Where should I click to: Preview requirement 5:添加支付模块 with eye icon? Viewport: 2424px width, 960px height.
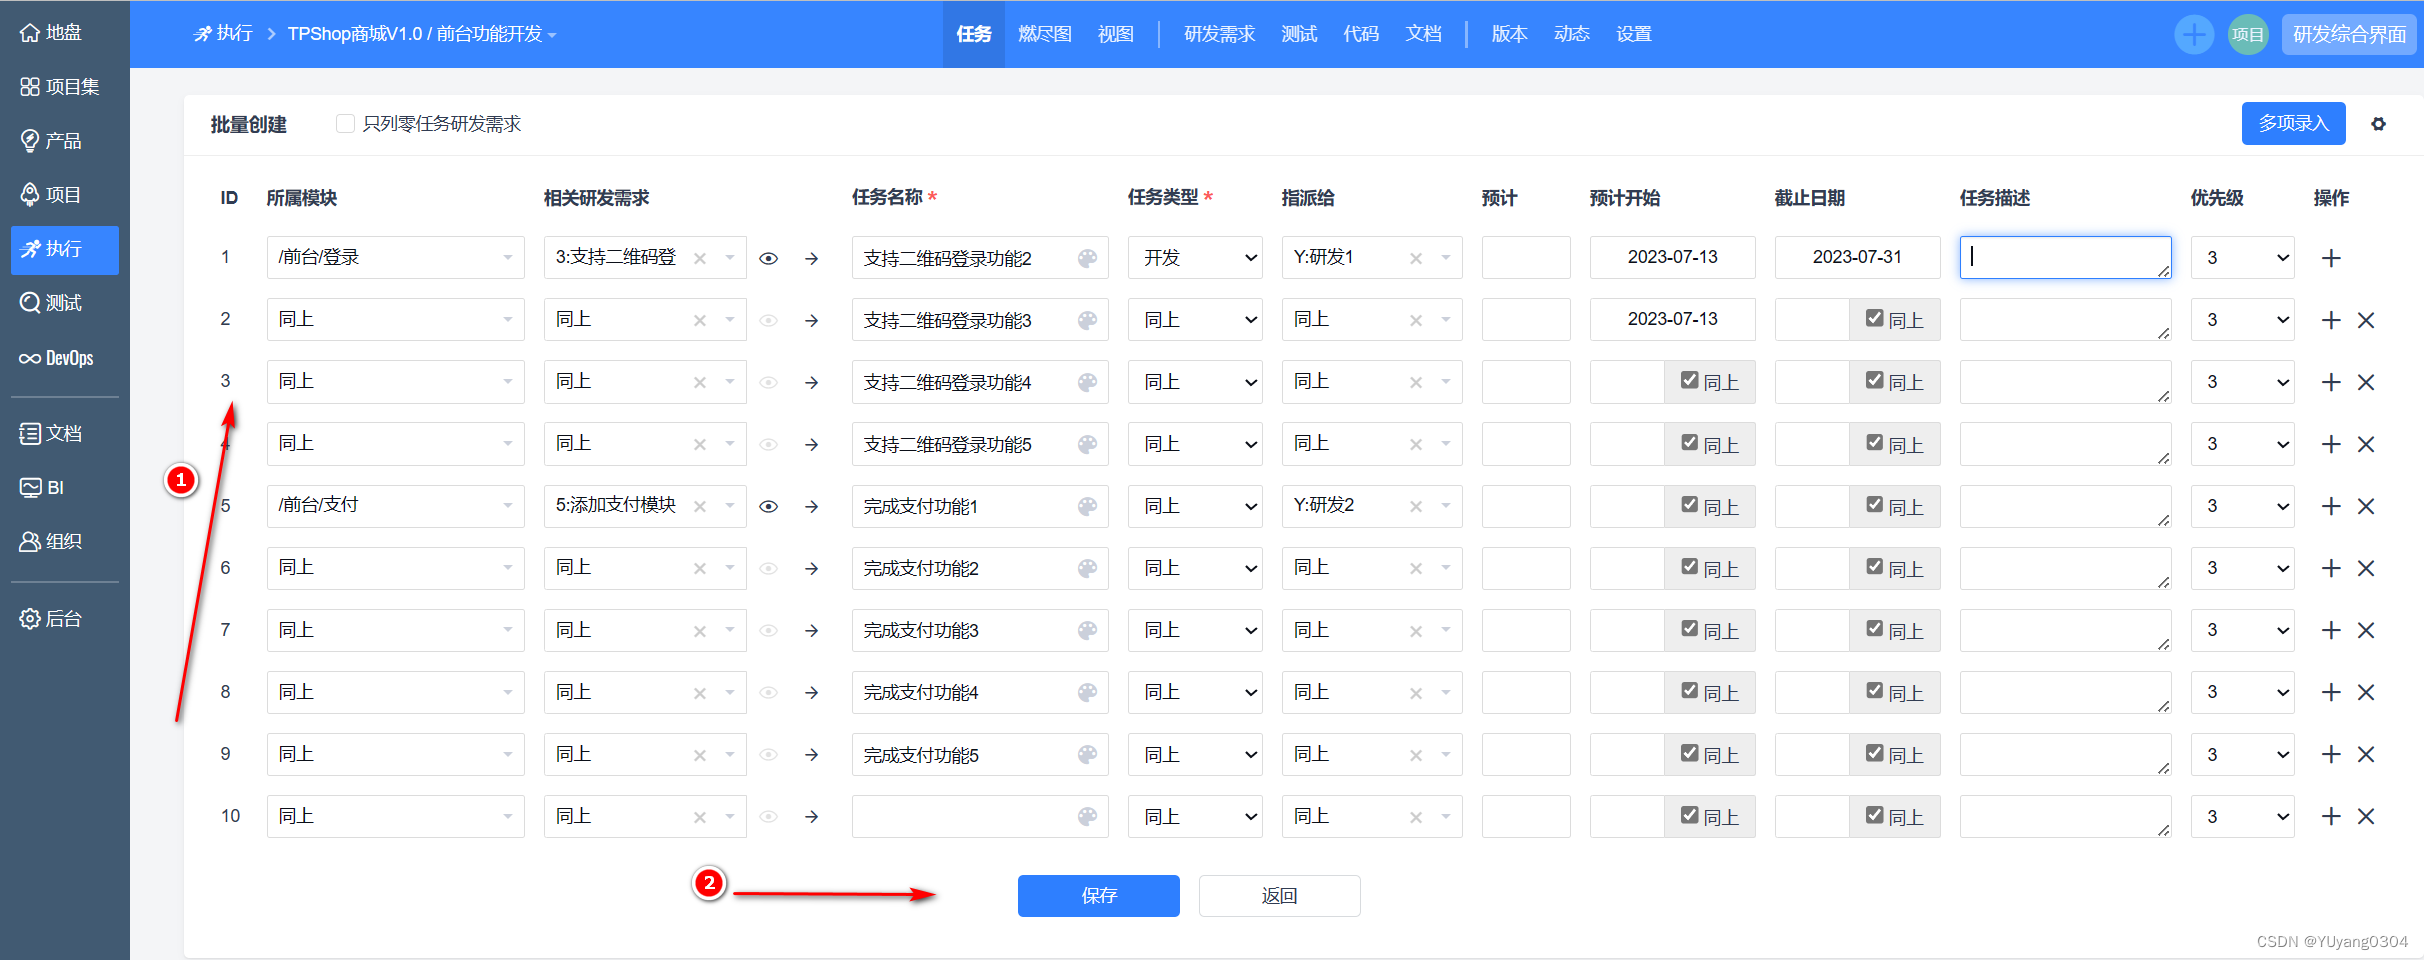768,507
